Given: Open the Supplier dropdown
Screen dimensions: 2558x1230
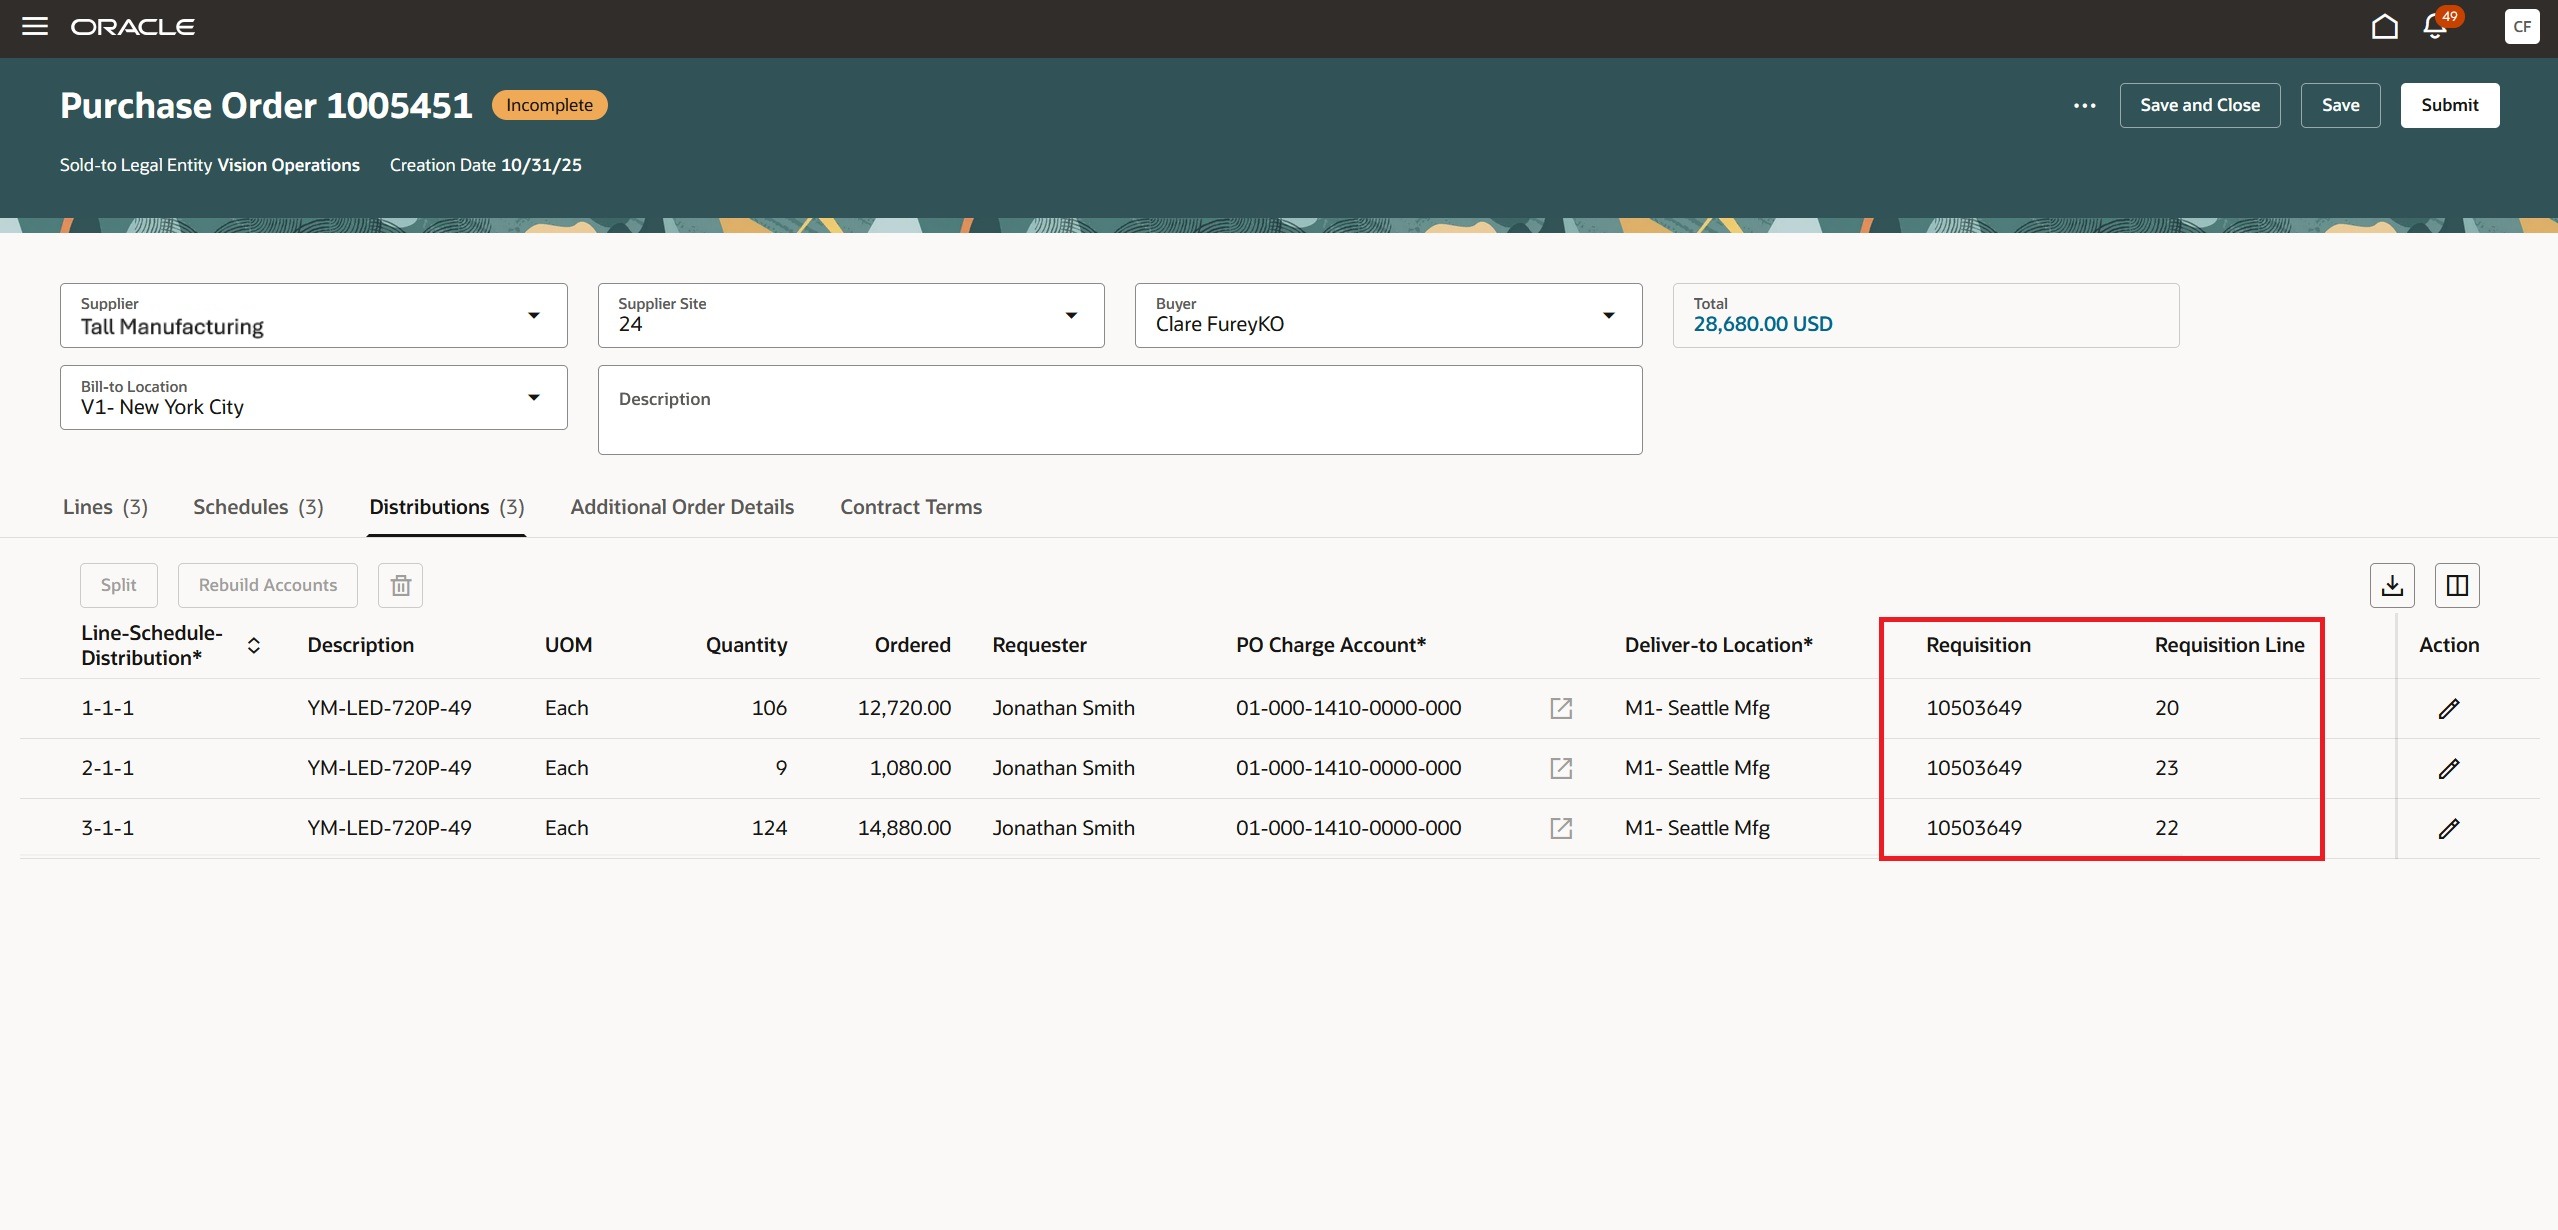Looking at the screenshot, I should [536, 315].
